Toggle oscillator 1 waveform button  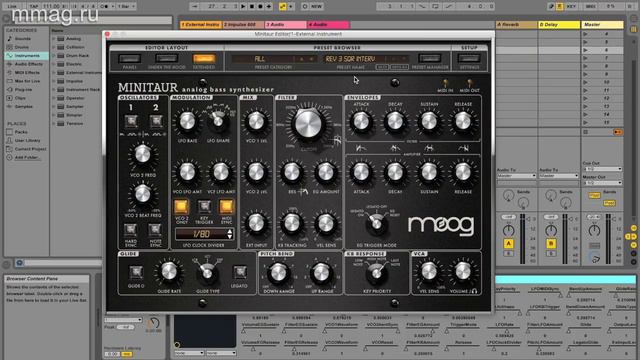(131, 121)
